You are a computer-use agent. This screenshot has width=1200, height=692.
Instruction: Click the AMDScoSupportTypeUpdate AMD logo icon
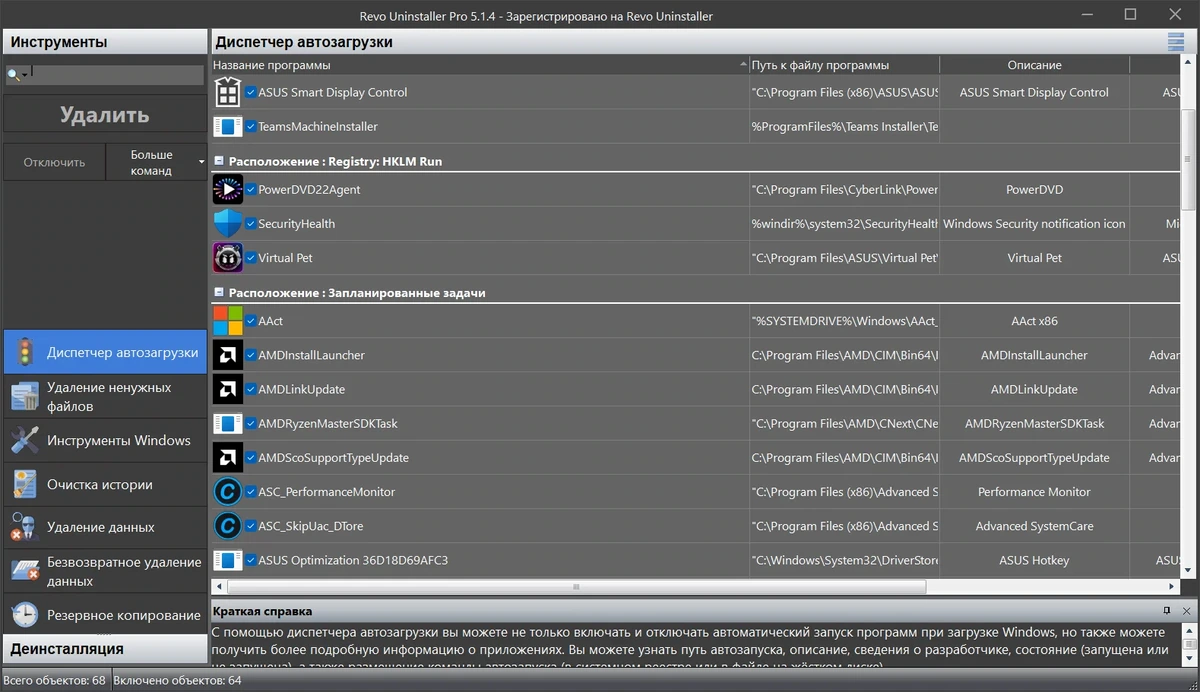click(x=228, y=458)
